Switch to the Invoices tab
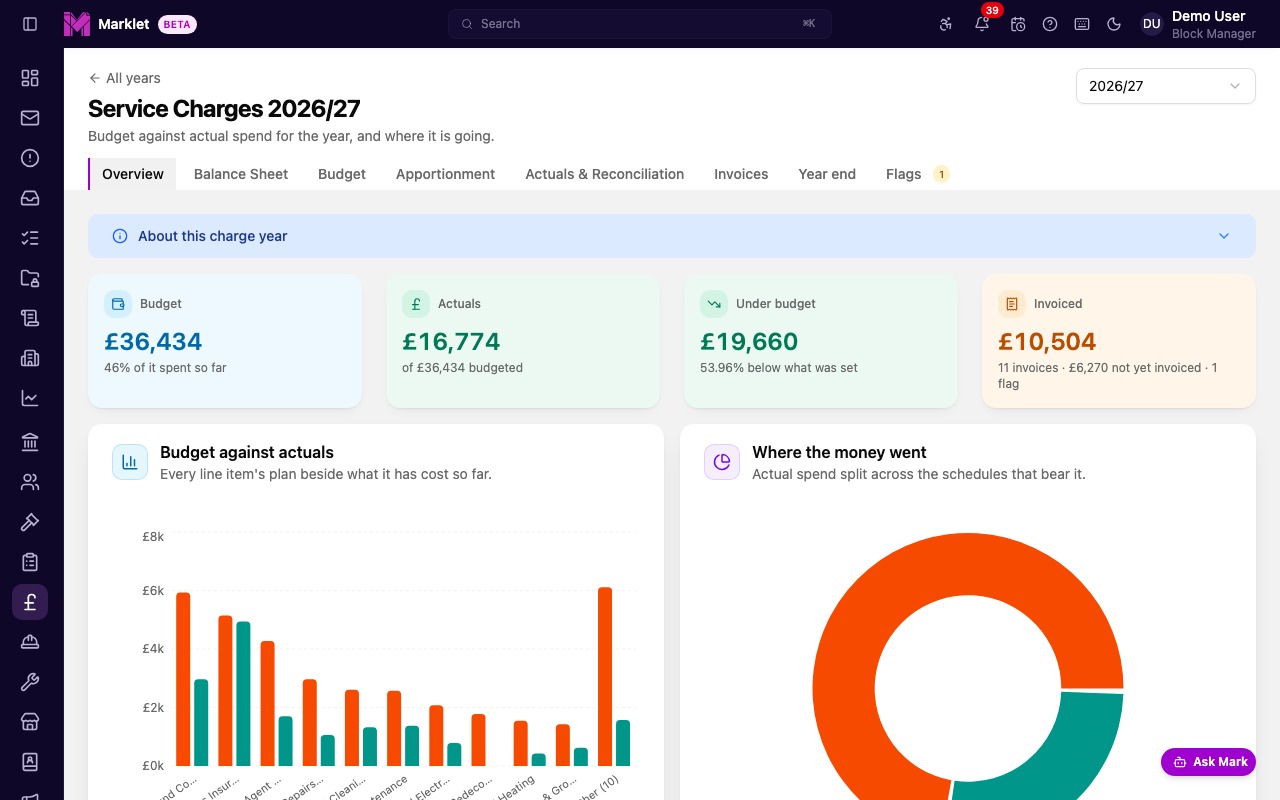 click(x=741, y=174)
